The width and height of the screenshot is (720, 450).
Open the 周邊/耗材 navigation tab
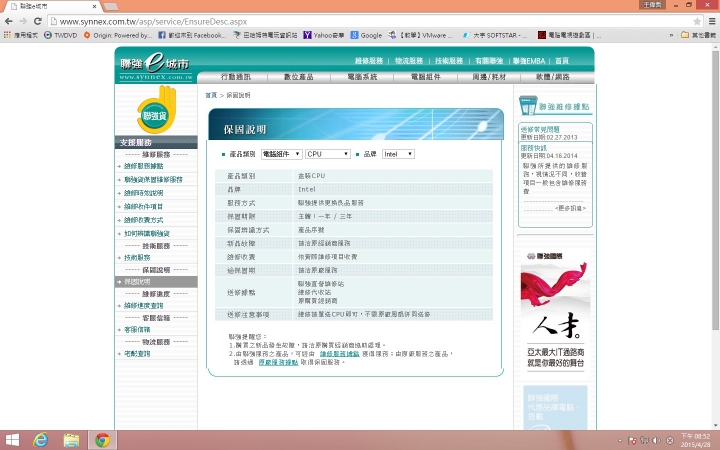pos(489,77)
